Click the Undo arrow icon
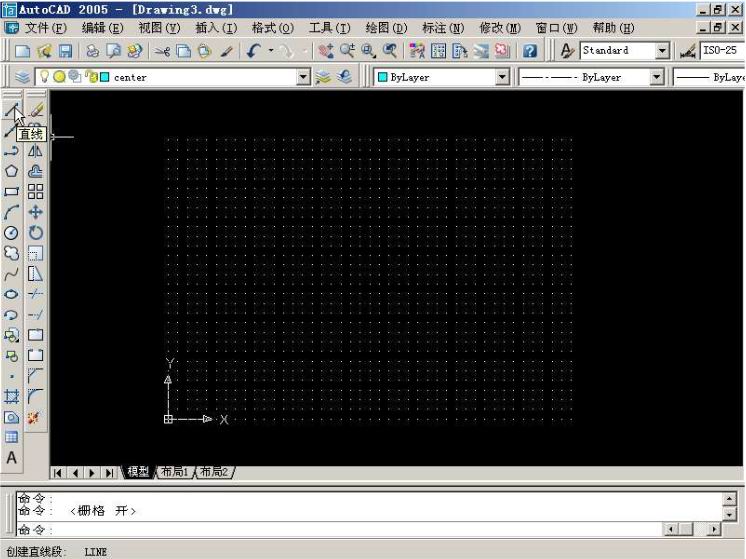Screen dimensions: 746x559 coord(254,50)
